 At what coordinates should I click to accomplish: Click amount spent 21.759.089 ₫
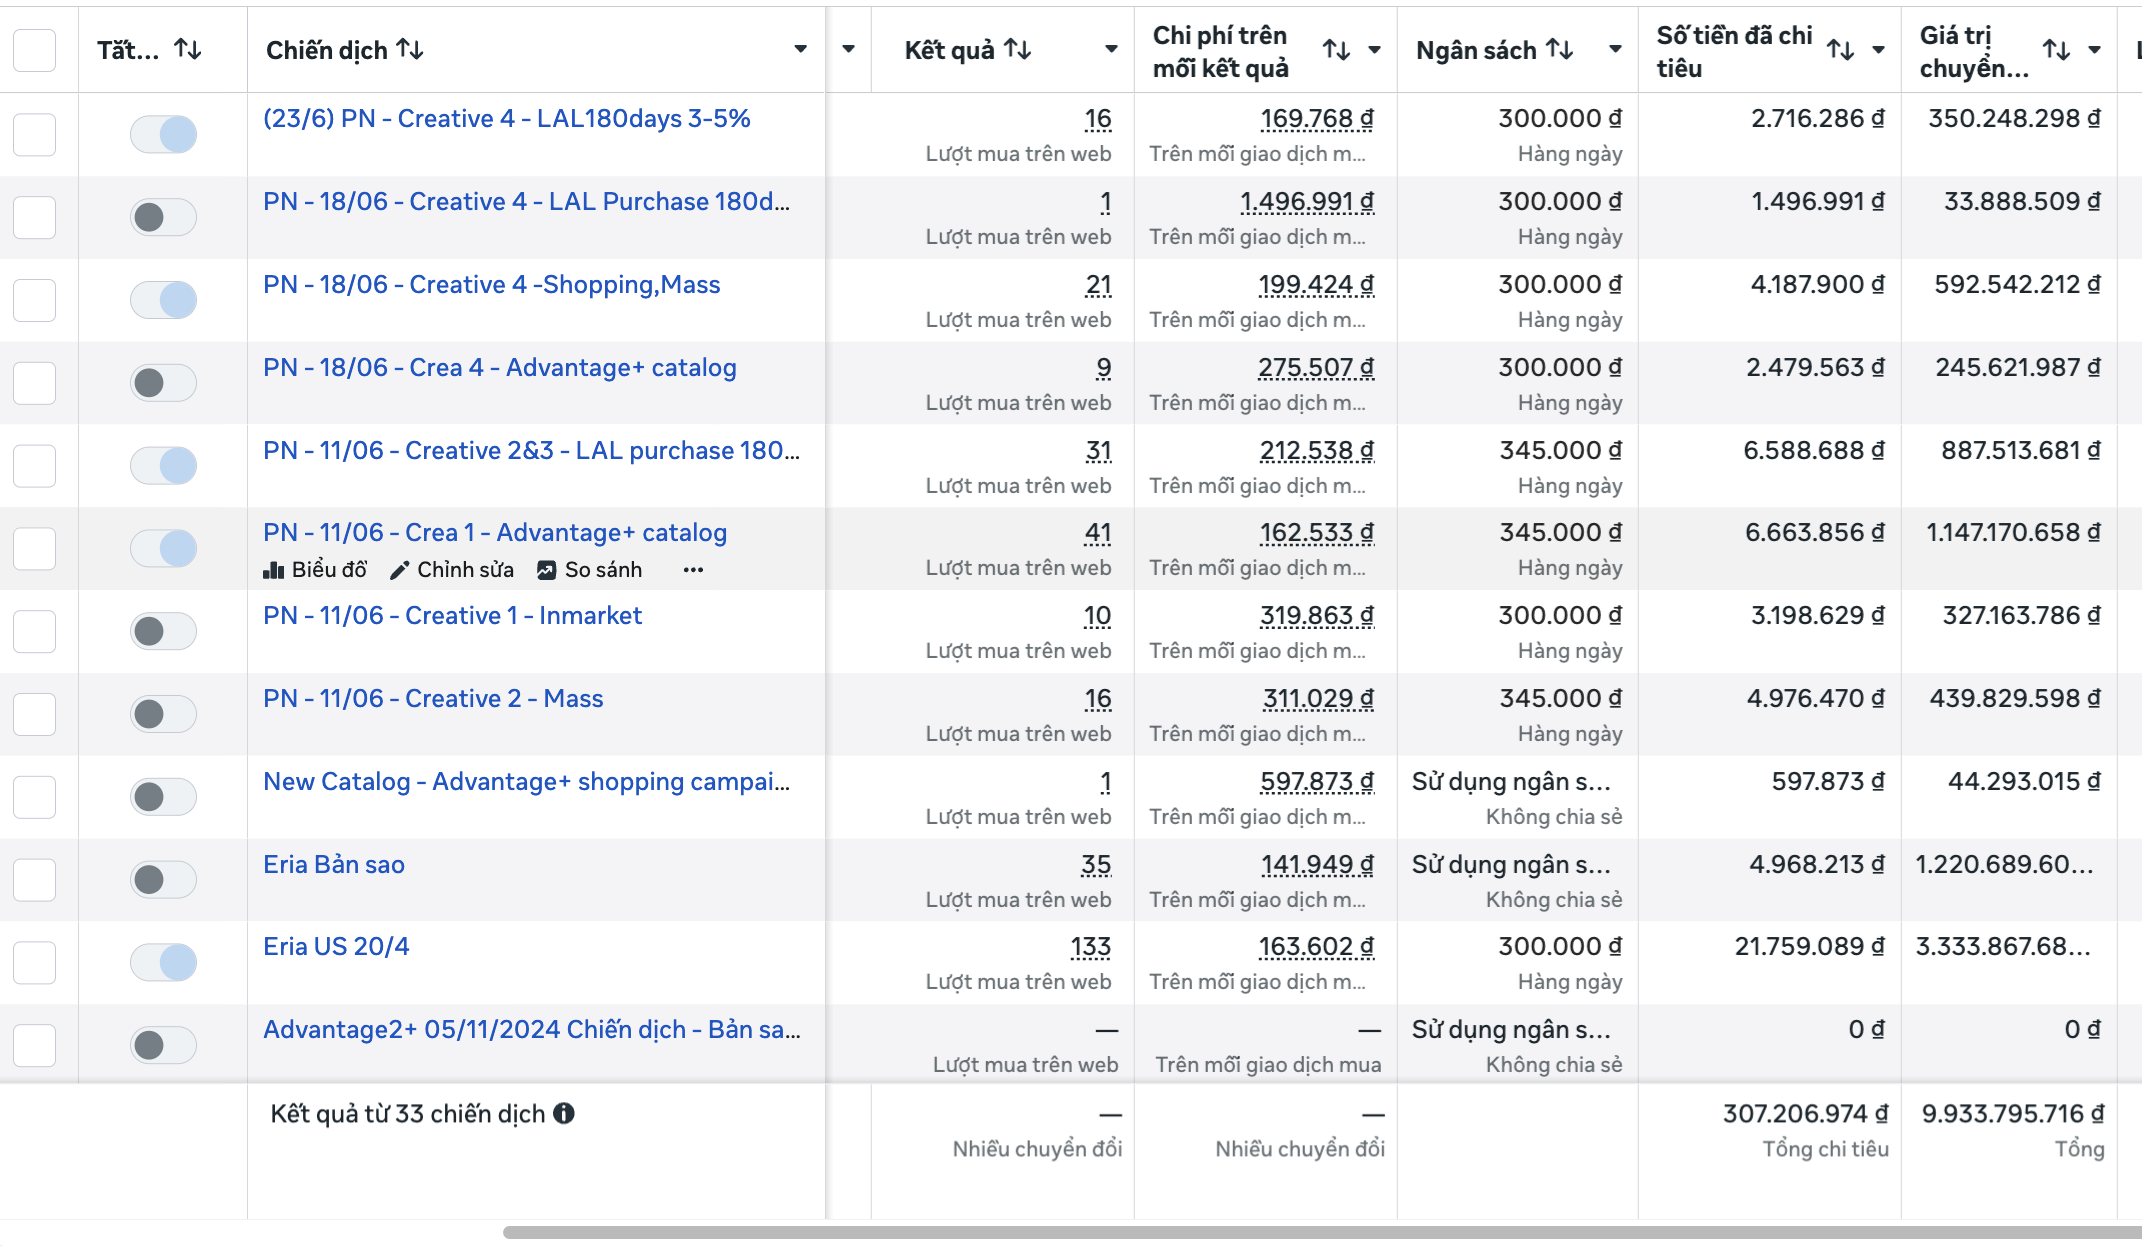pyautogui.click(x=1809, y=946)
